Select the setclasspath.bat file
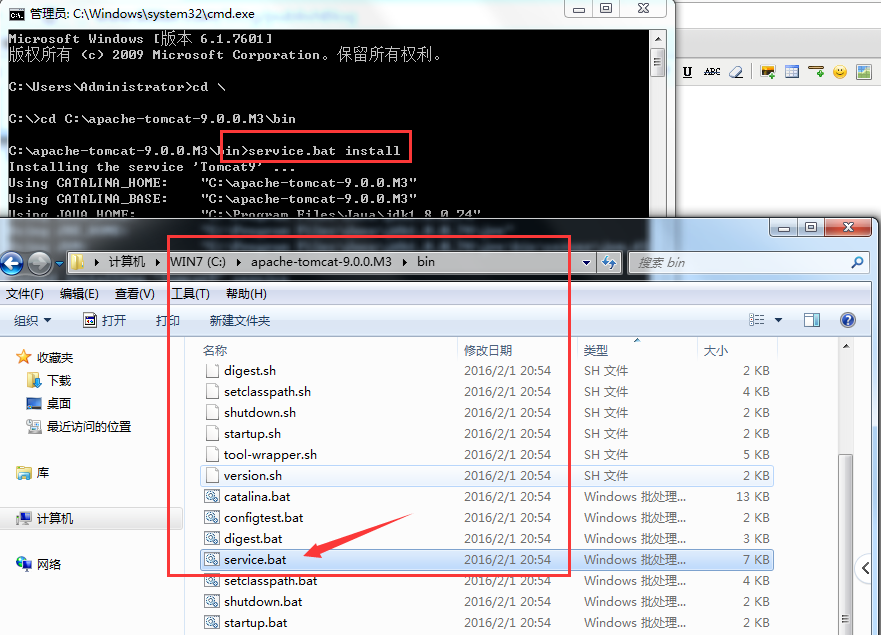Image resolution: width=881 pixels, height=635 pixels. point(487,580)
